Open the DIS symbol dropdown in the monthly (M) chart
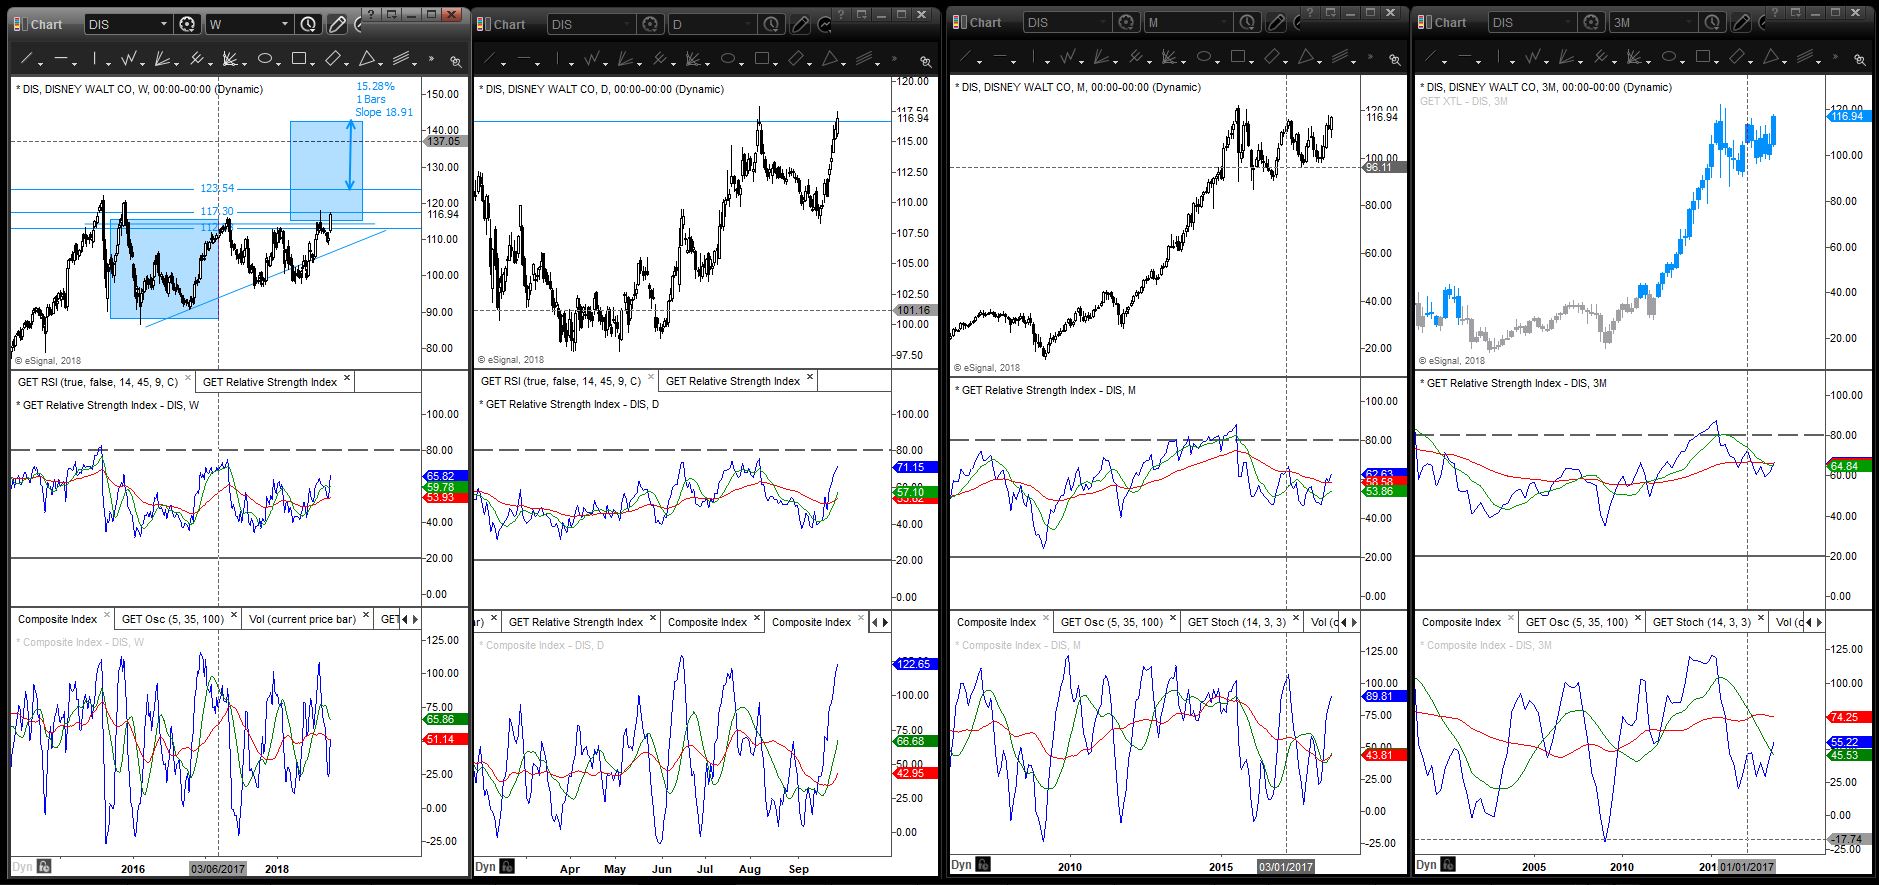This screenshot has height=885, width=1879. tap(1102, 22)
